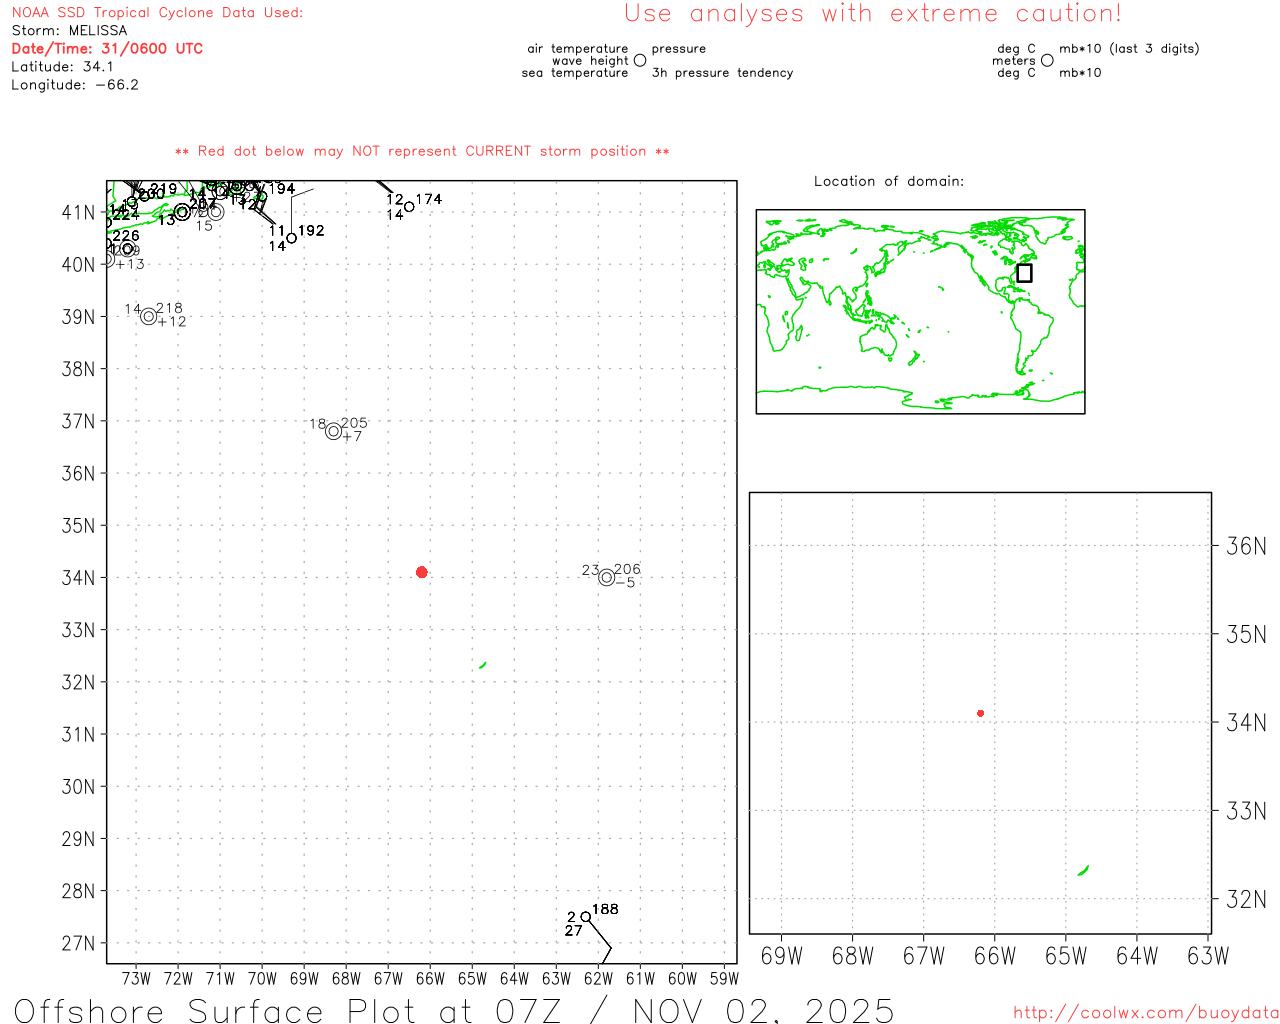The height and width of the screenshot is (1024, 1280).
Task: Click the red storm dot in the inset map
Action: tap(980, 713)
